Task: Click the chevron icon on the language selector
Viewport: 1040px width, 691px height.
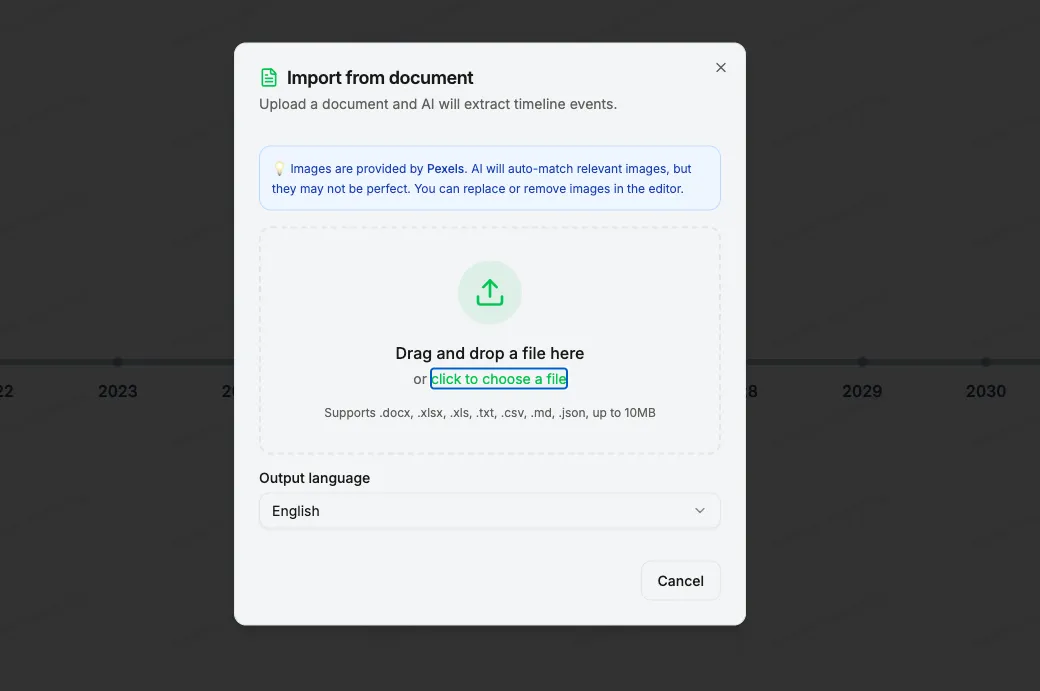Action: point(700,510)
